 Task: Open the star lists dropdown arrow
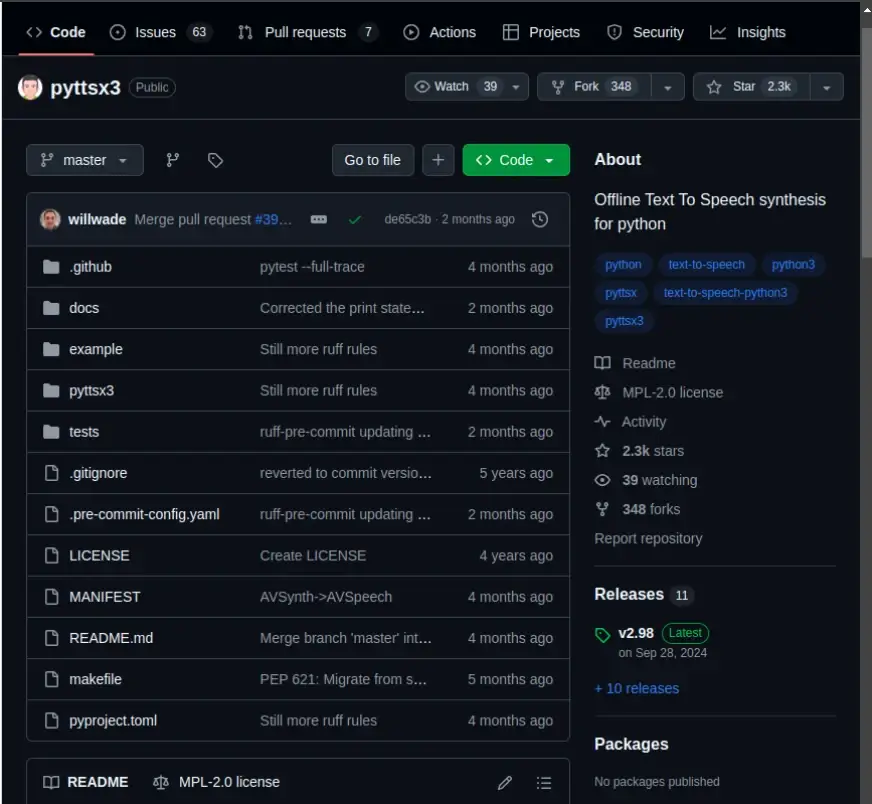[826, 87]
